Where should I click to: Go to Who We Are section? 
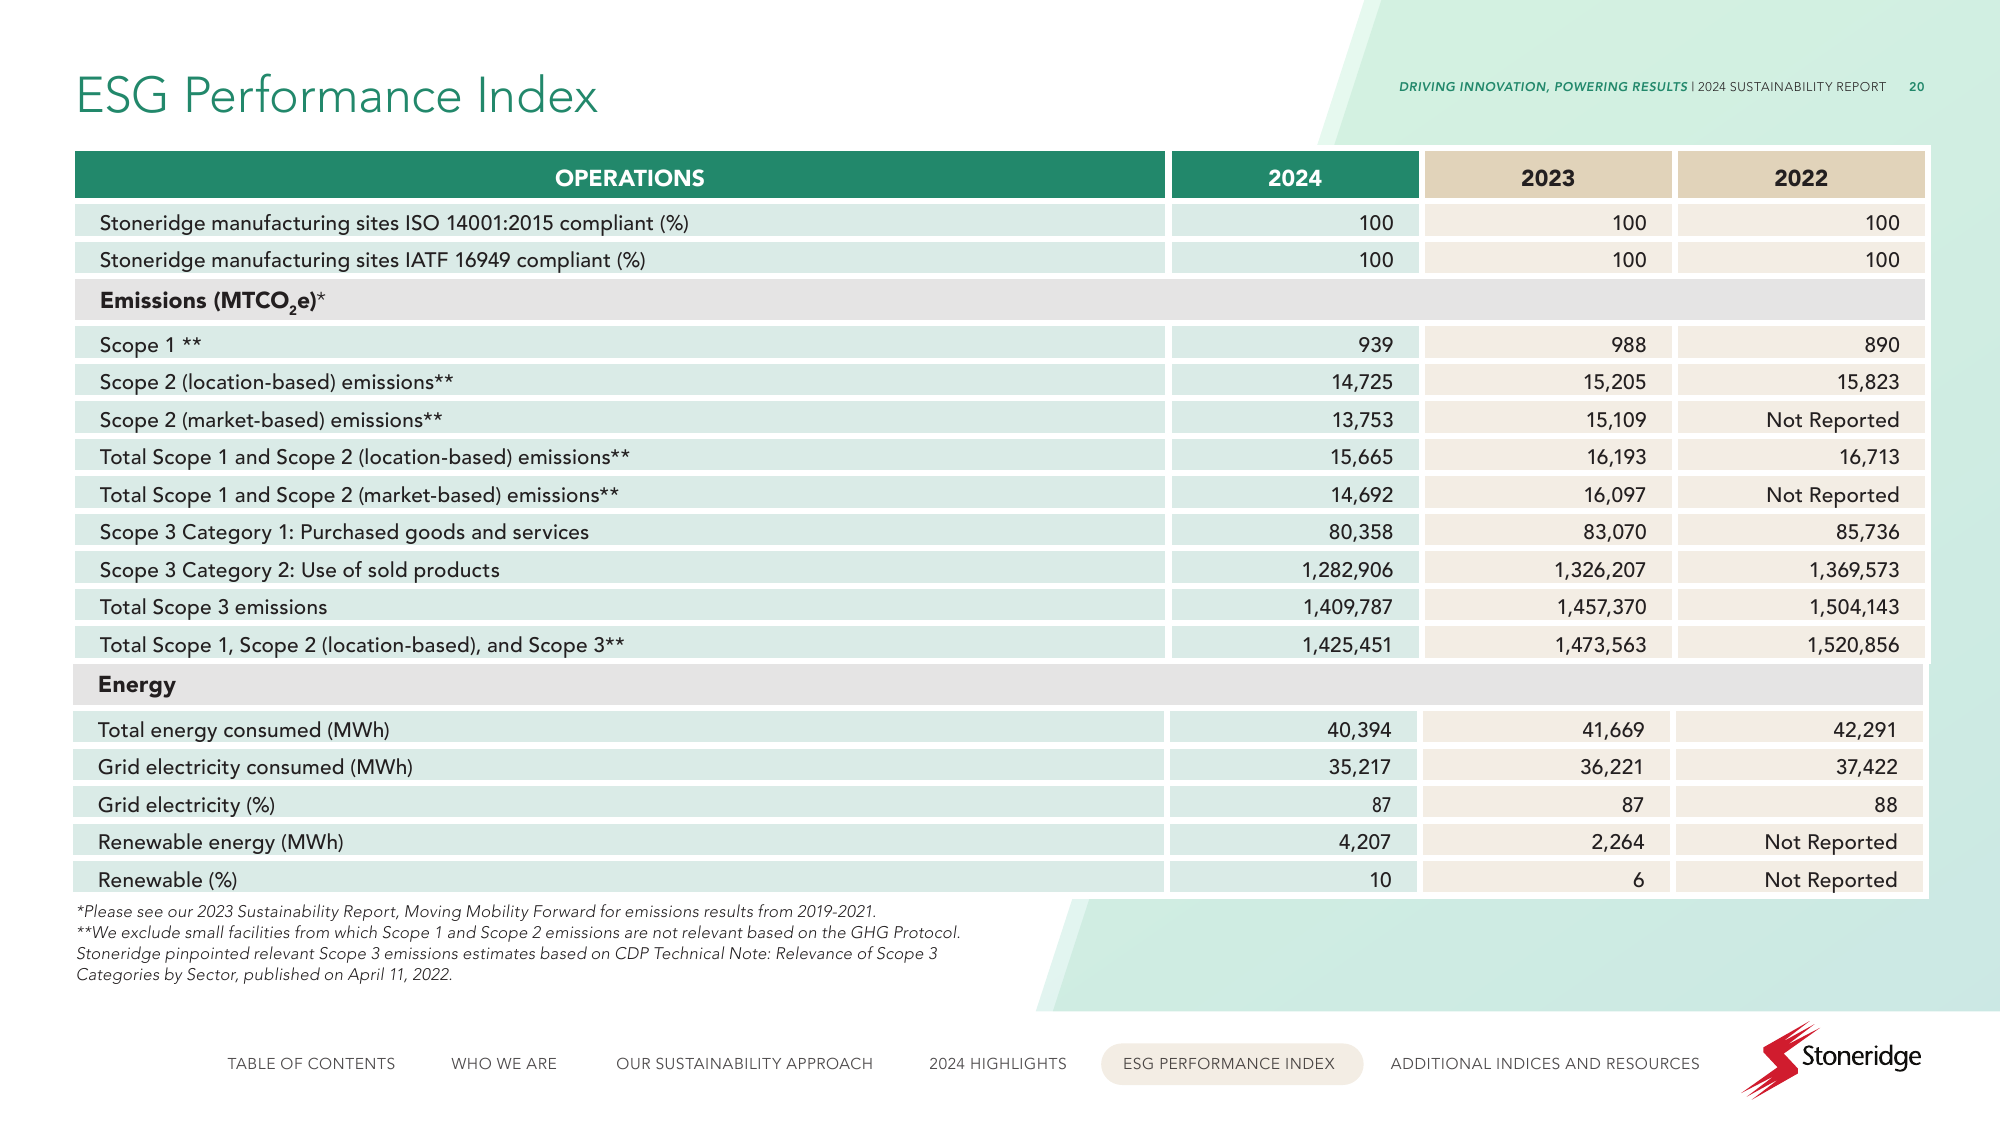504,1063
